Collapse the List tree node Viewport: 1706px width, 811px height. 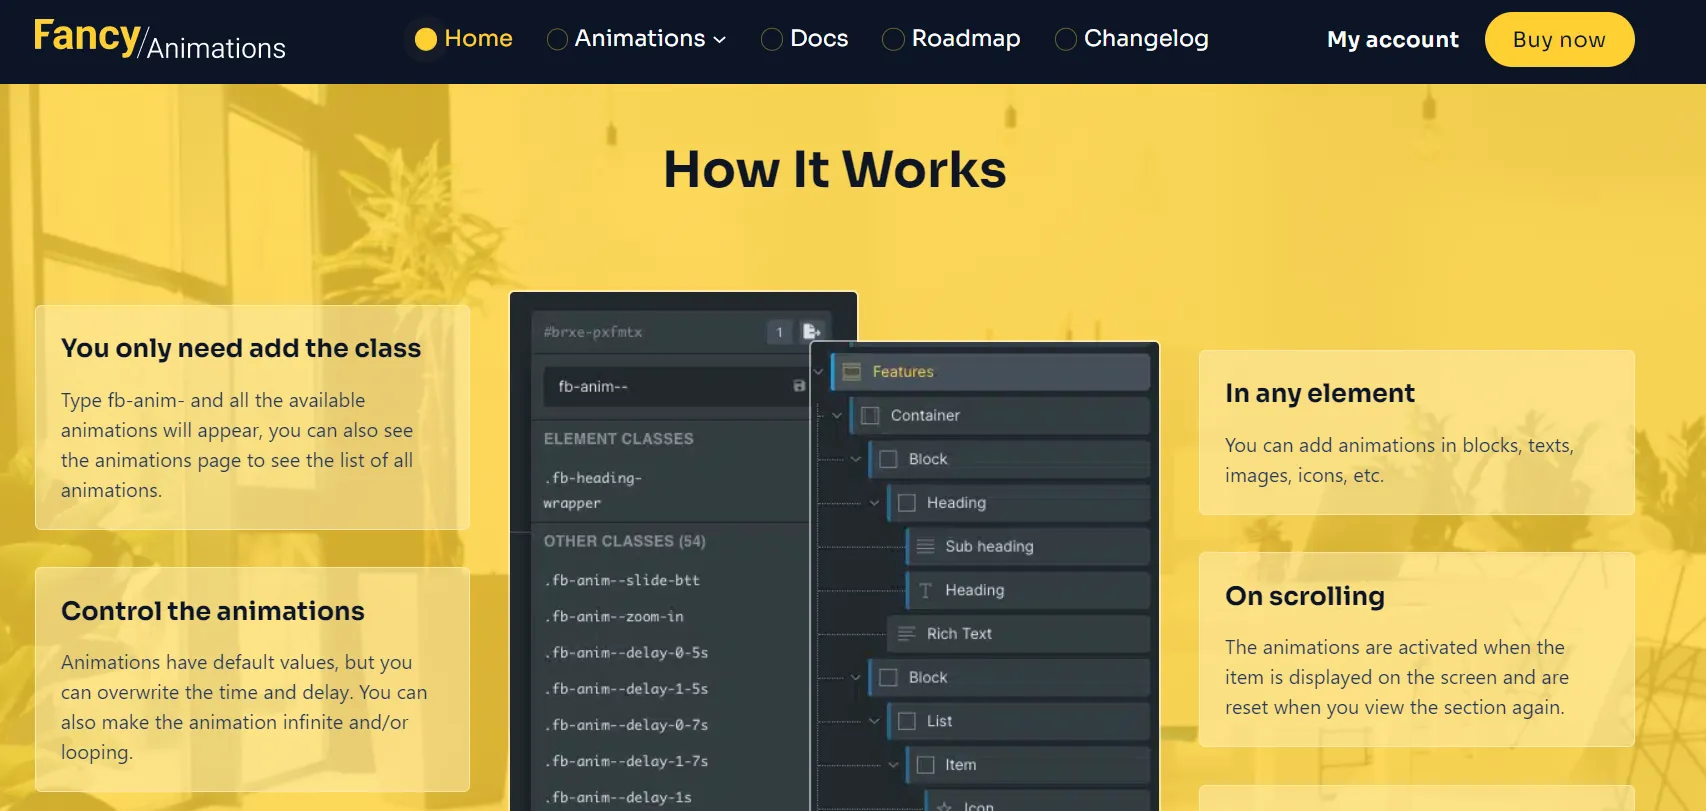pos(874,721)
